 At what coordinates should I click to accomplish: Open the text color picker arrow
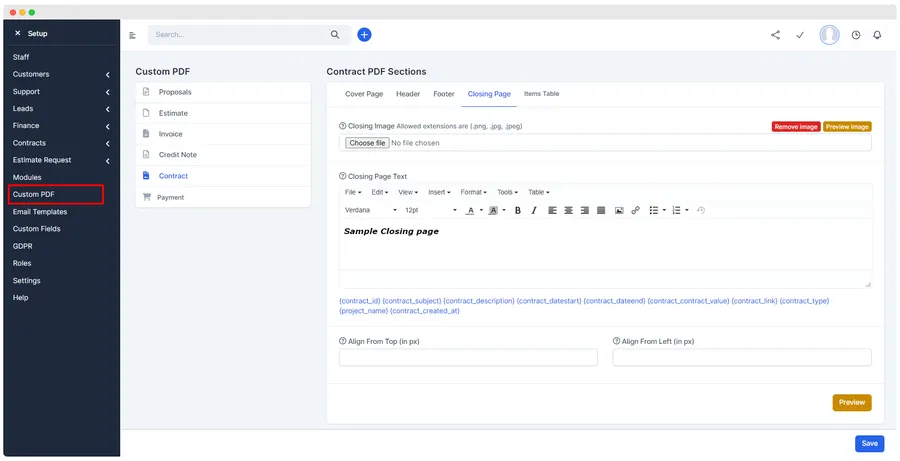point(481,211)
